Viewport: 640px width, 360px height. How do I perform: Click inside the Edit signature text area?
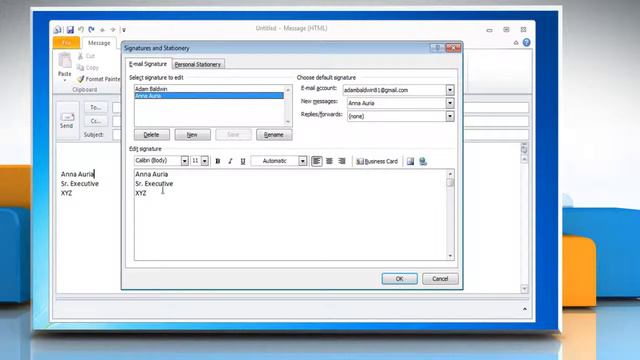point(291,215)
